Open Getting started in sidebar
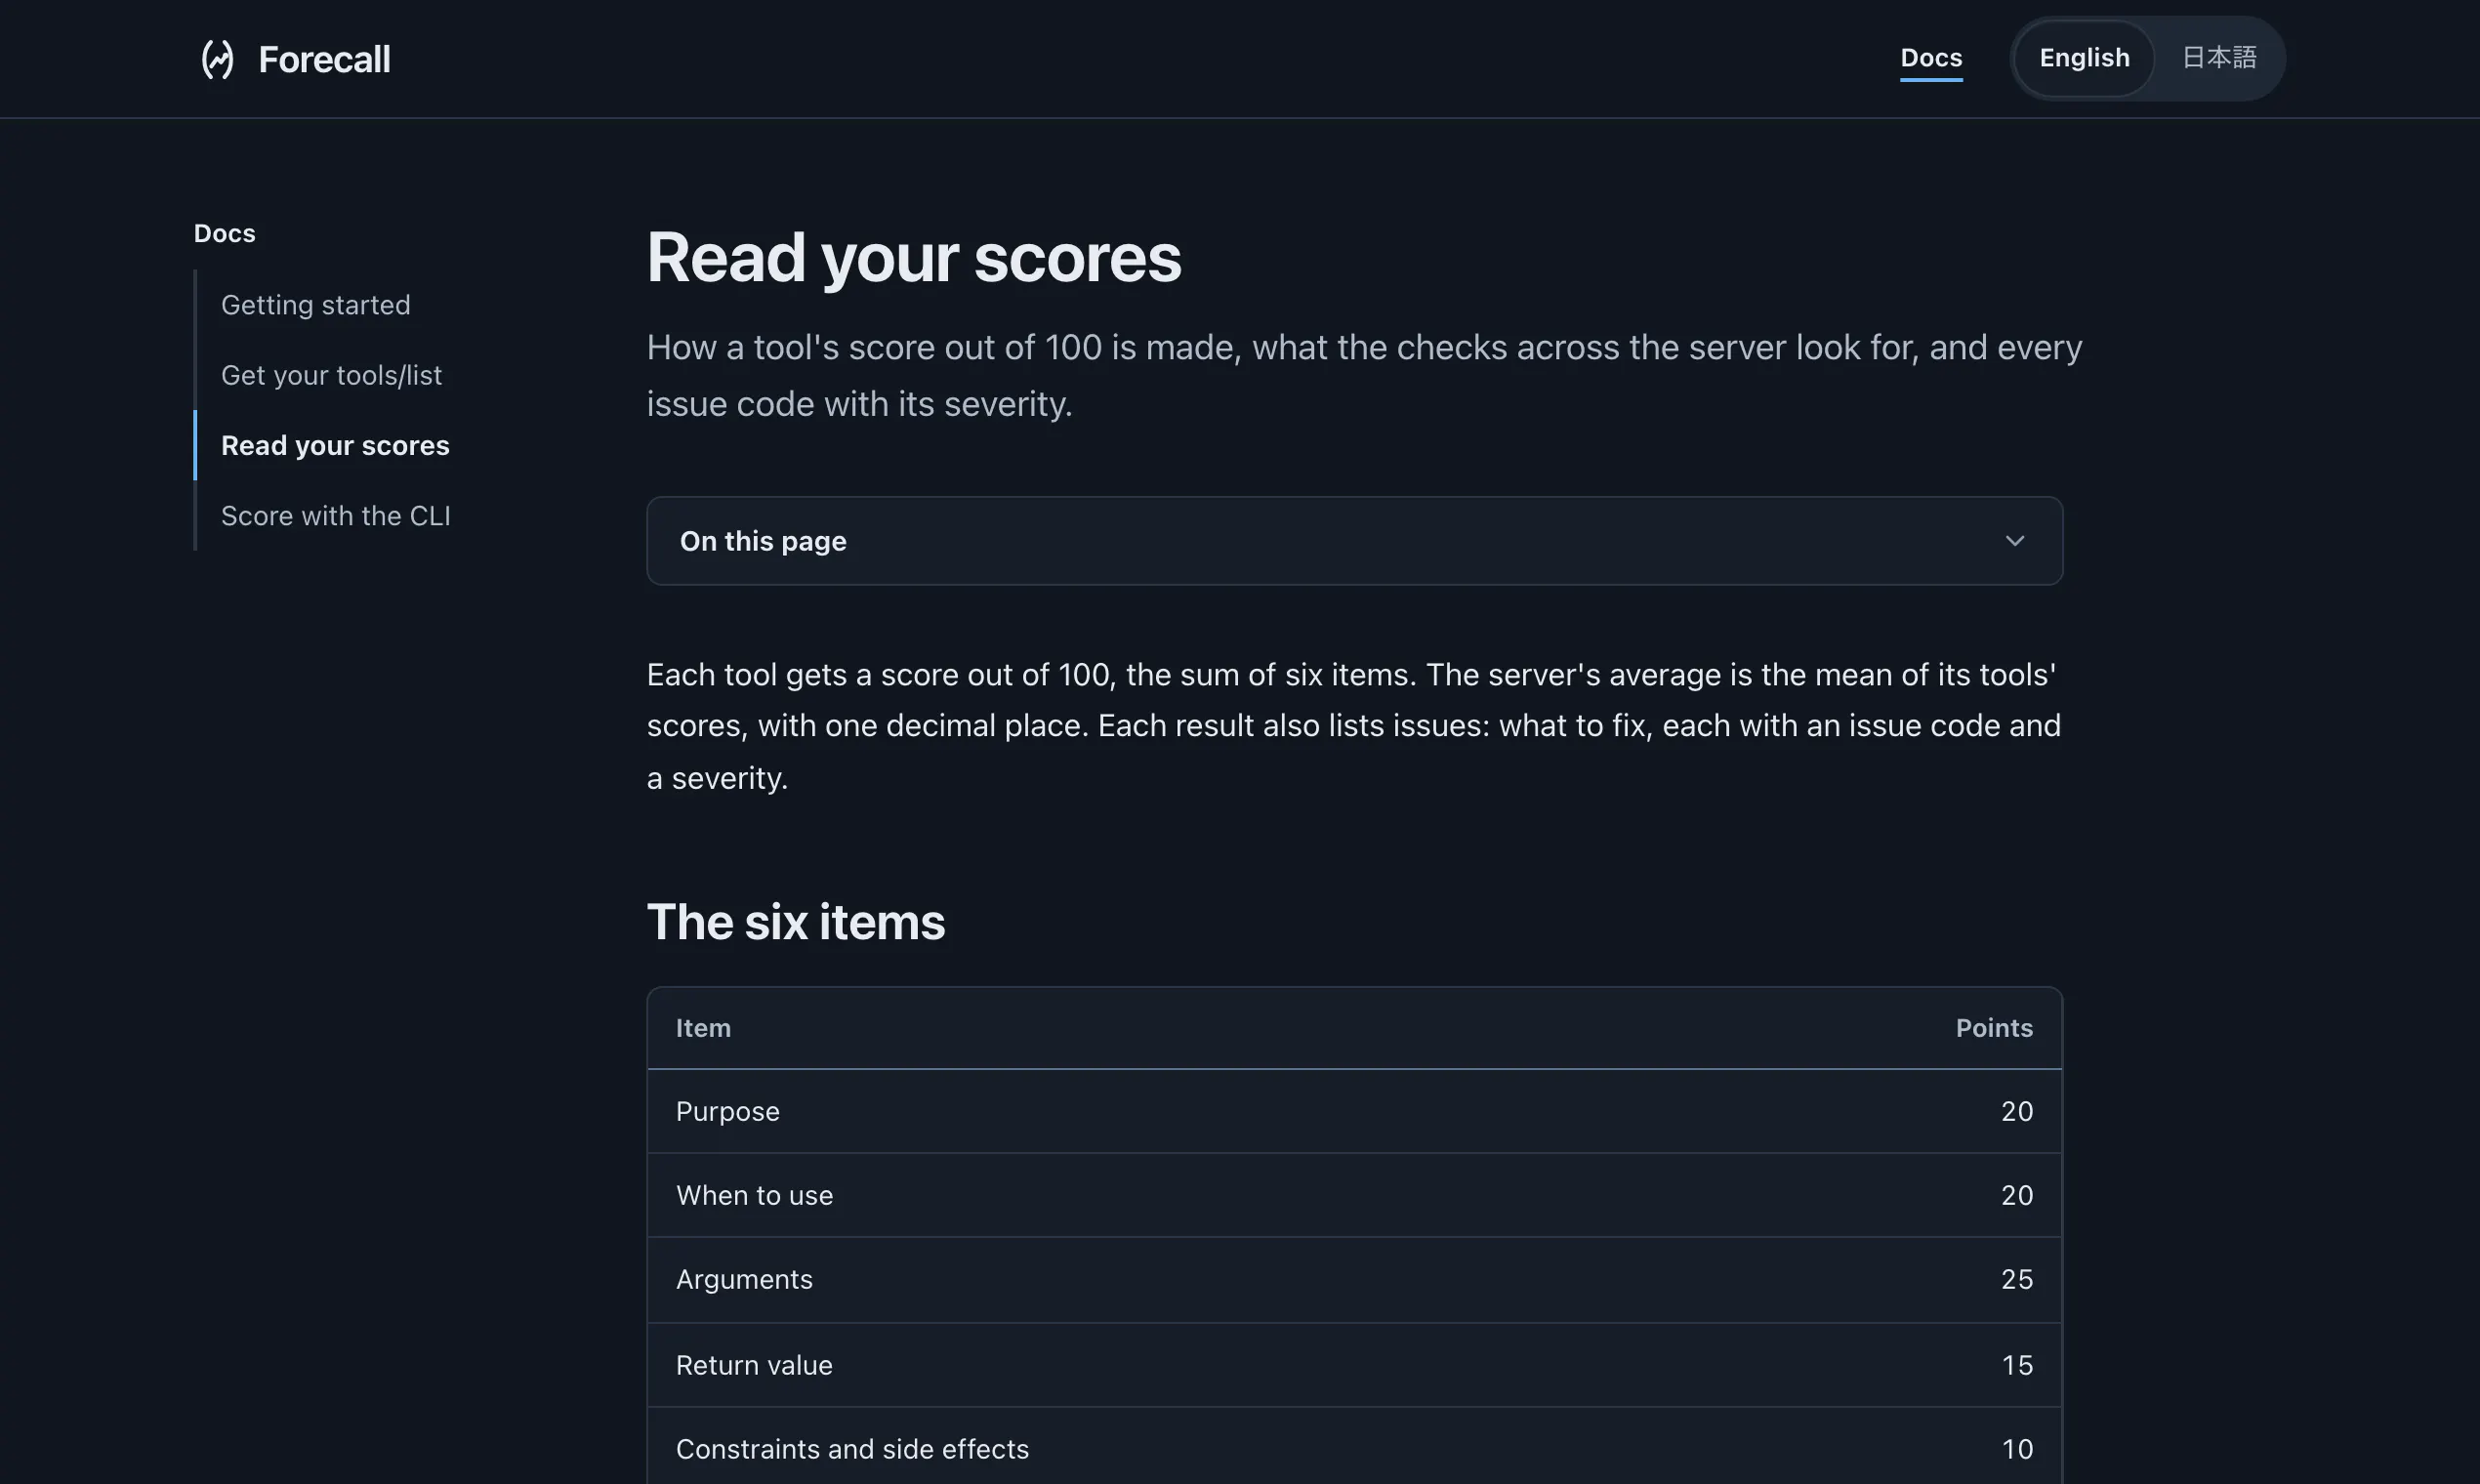 click(x=315, y=305)
